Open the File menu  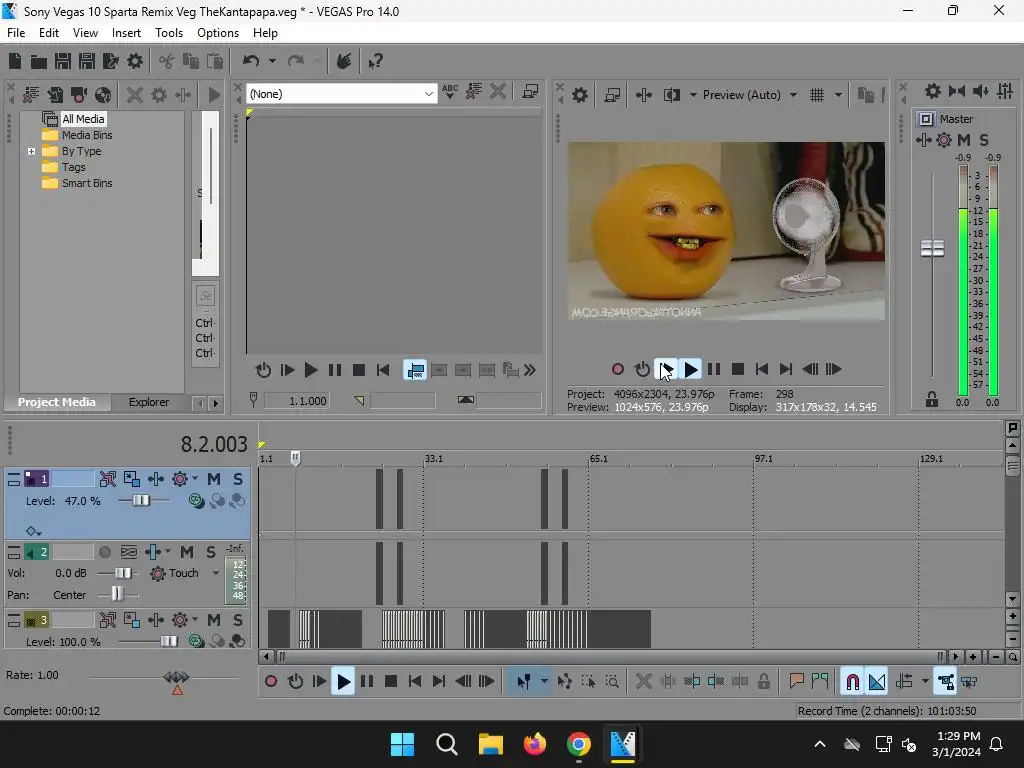16,33
